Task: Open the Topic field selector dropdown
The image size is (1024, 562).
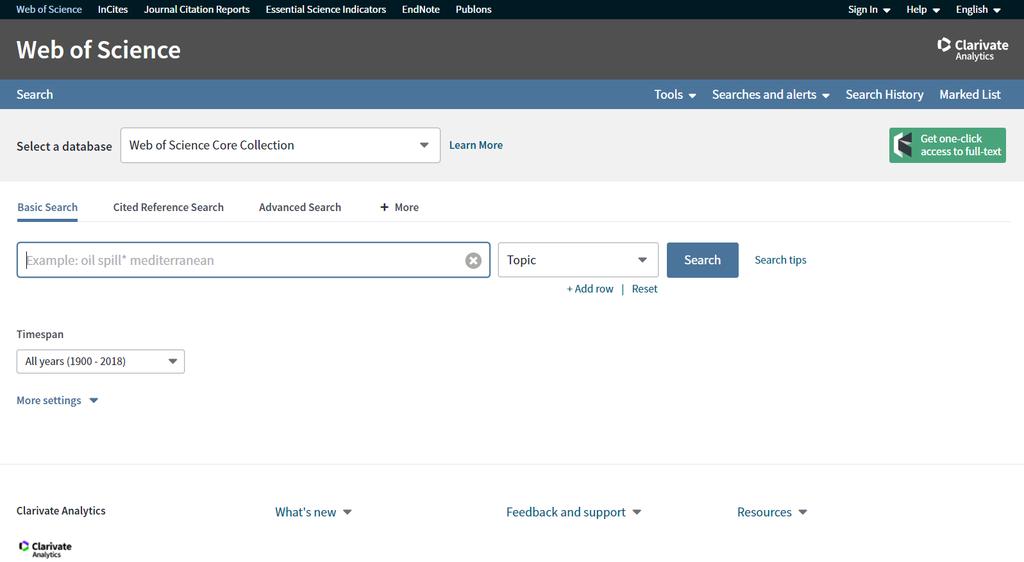Action: coord(578,260)
